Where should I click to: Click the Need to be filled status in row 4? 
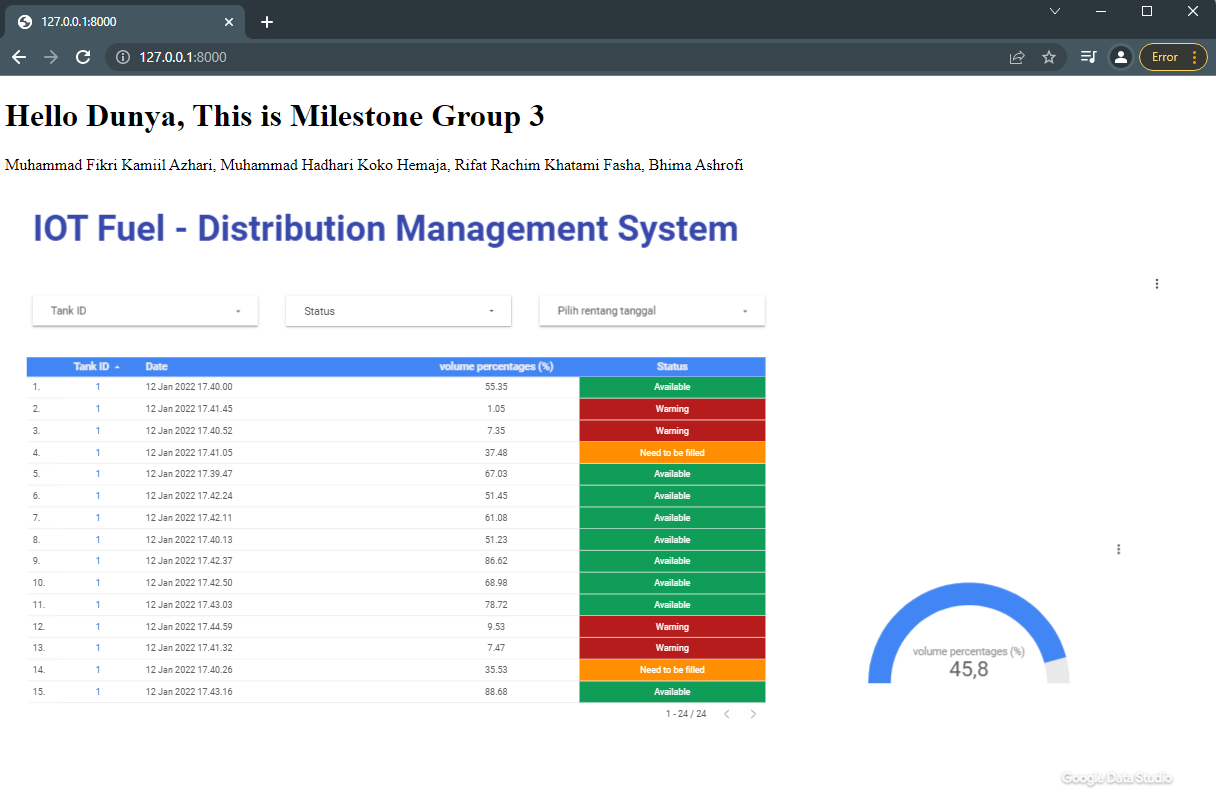(x=672, y=453)
